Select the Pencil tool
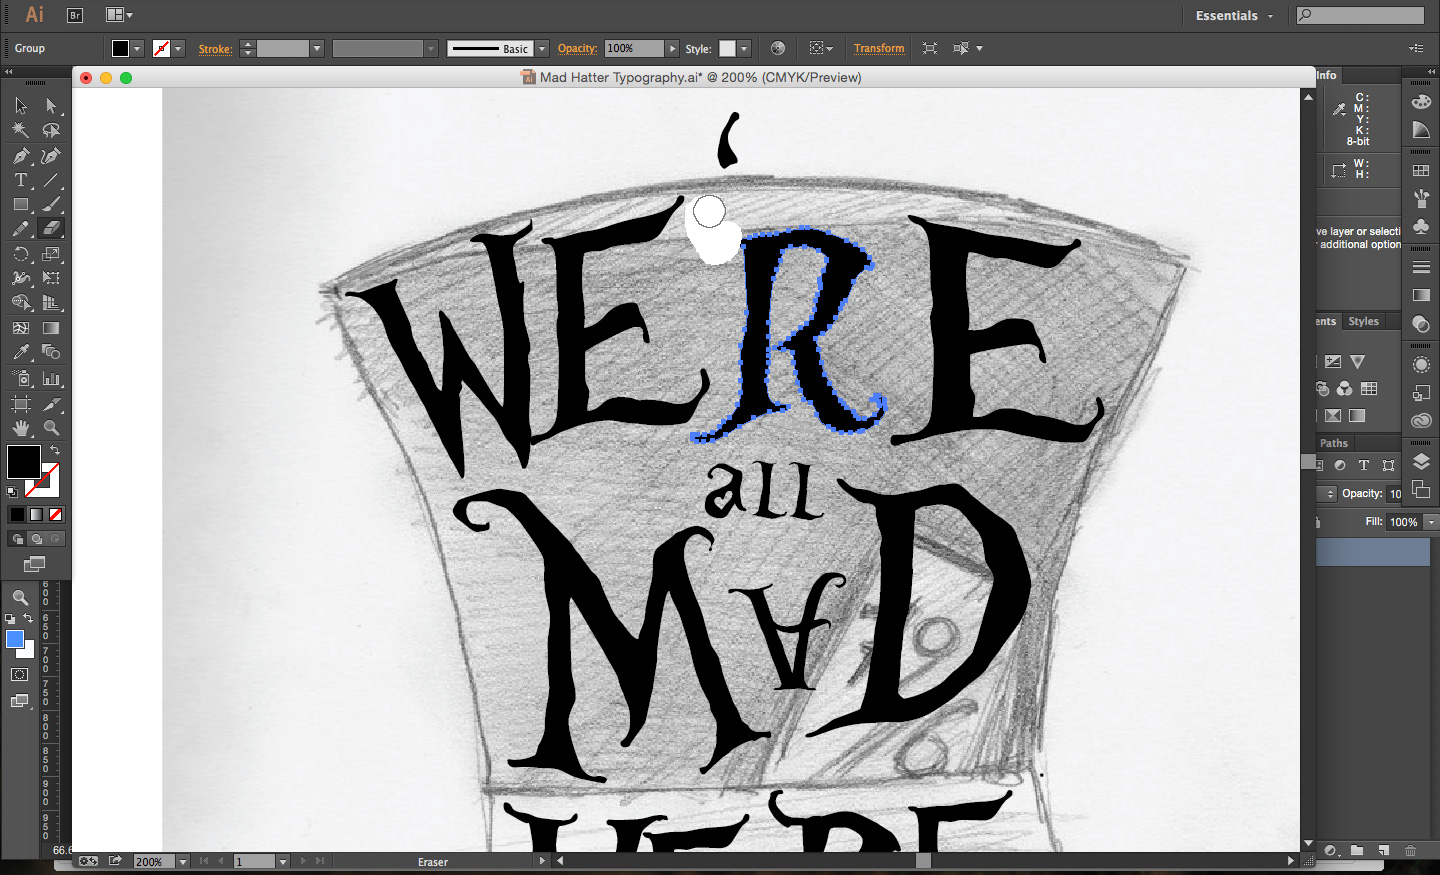 point(21,228)
